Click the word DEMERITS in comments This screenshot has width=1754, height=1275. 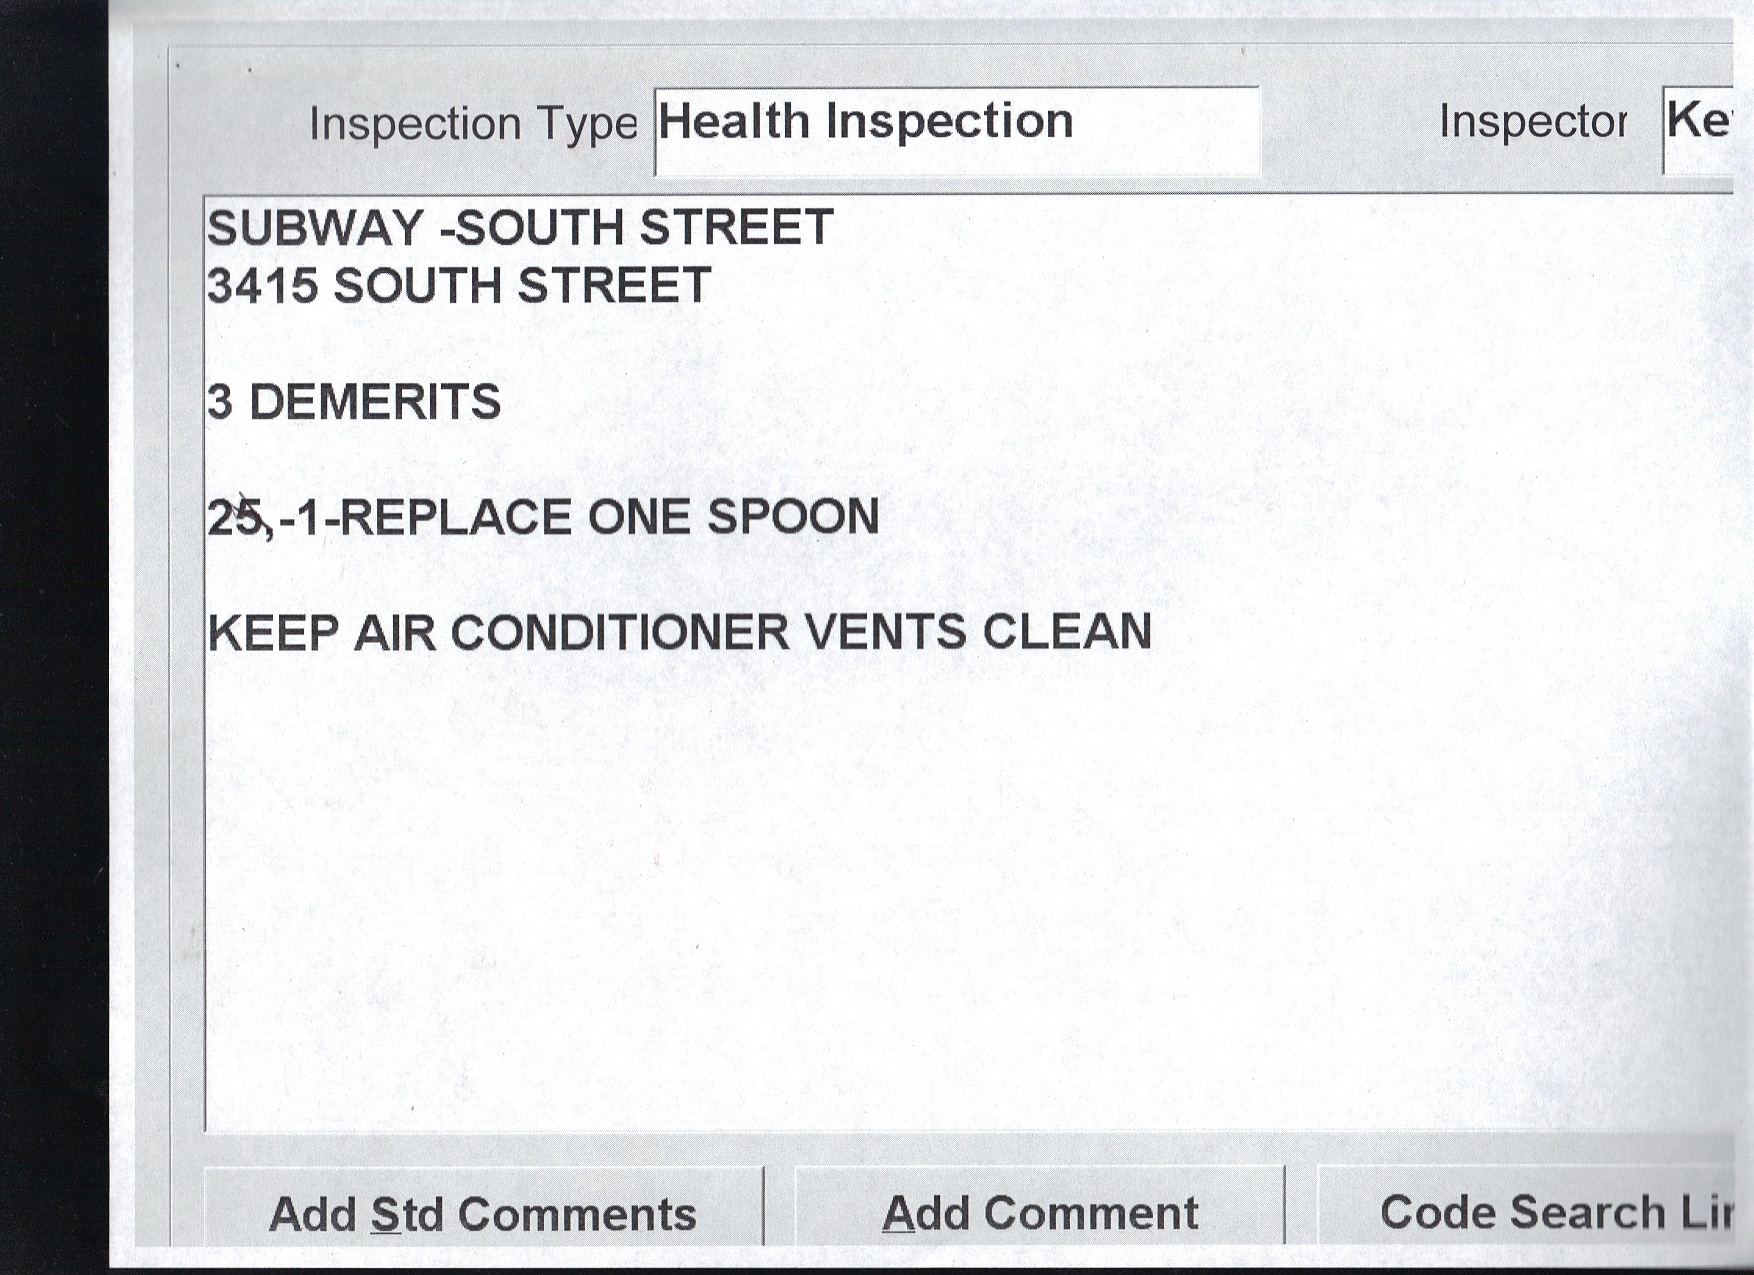tap(374, 402)
